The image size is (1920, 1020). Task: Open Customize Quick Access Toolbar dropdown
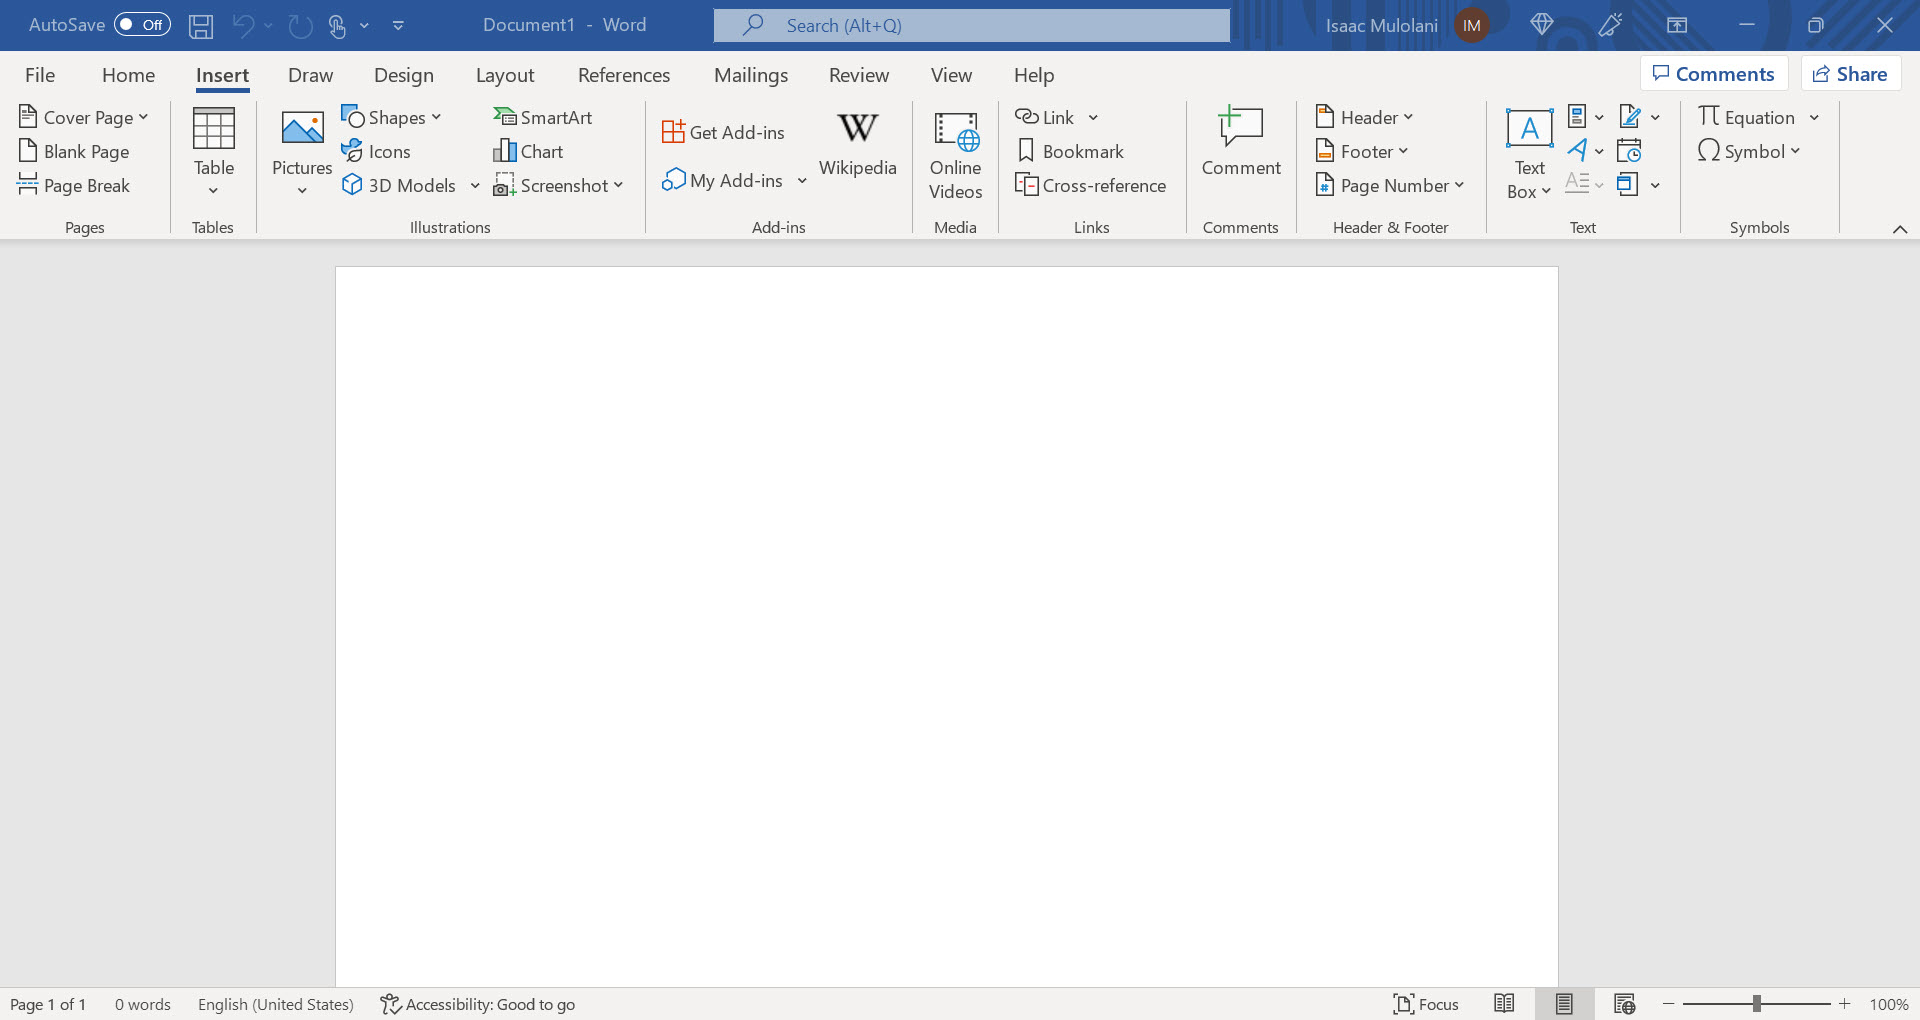[x=398, y=26]
